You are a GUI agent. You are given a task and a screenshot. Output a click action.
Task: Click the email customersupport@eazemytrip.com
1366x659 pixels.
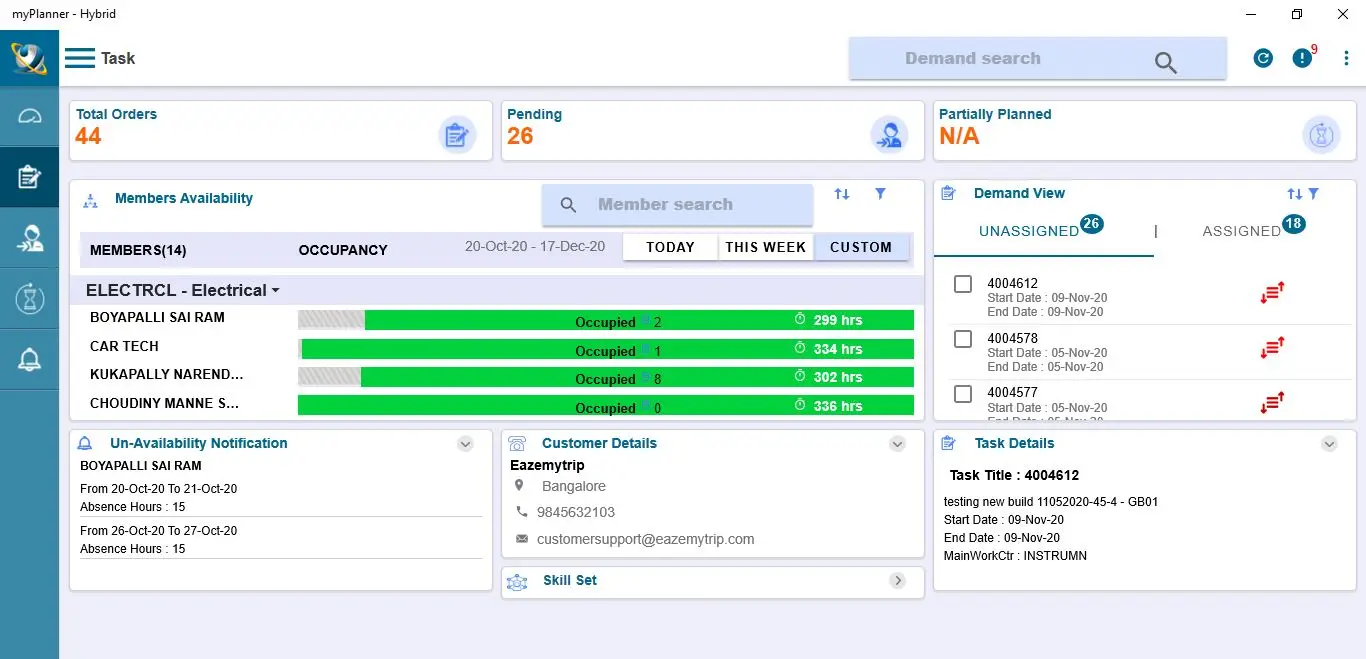tap(646, 539)
